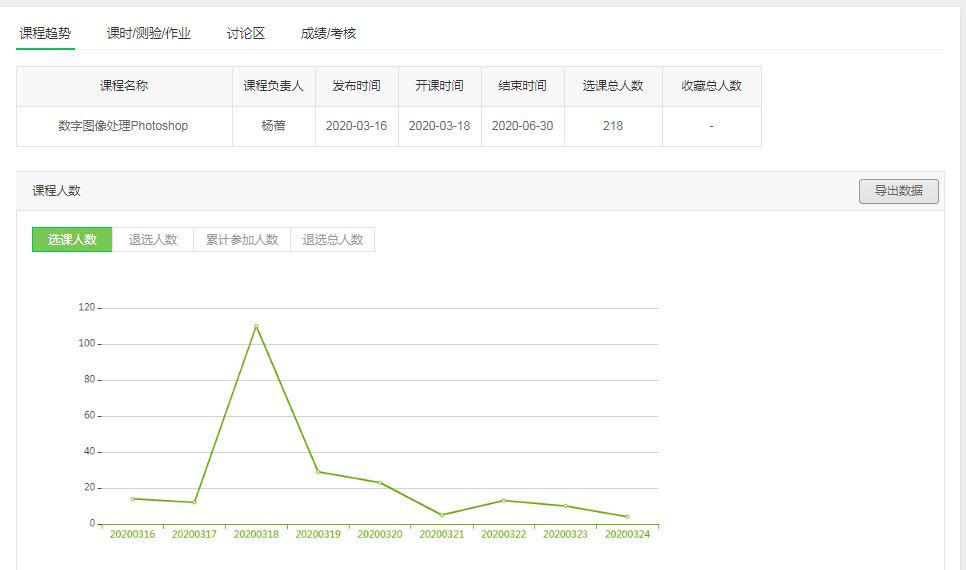Go to the 讨论区 tab
Image resolution: width=966 pixels, height=570 pixels.
tap(245, 33)
